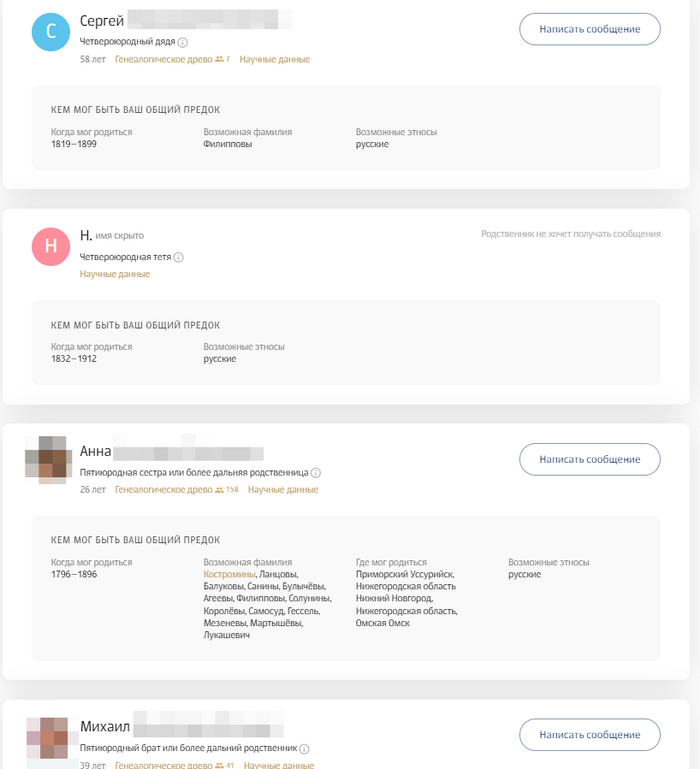700x769 pixels.
Task: Click Сергей's blue "С" avatar
Action: click(x=51, y=31)
